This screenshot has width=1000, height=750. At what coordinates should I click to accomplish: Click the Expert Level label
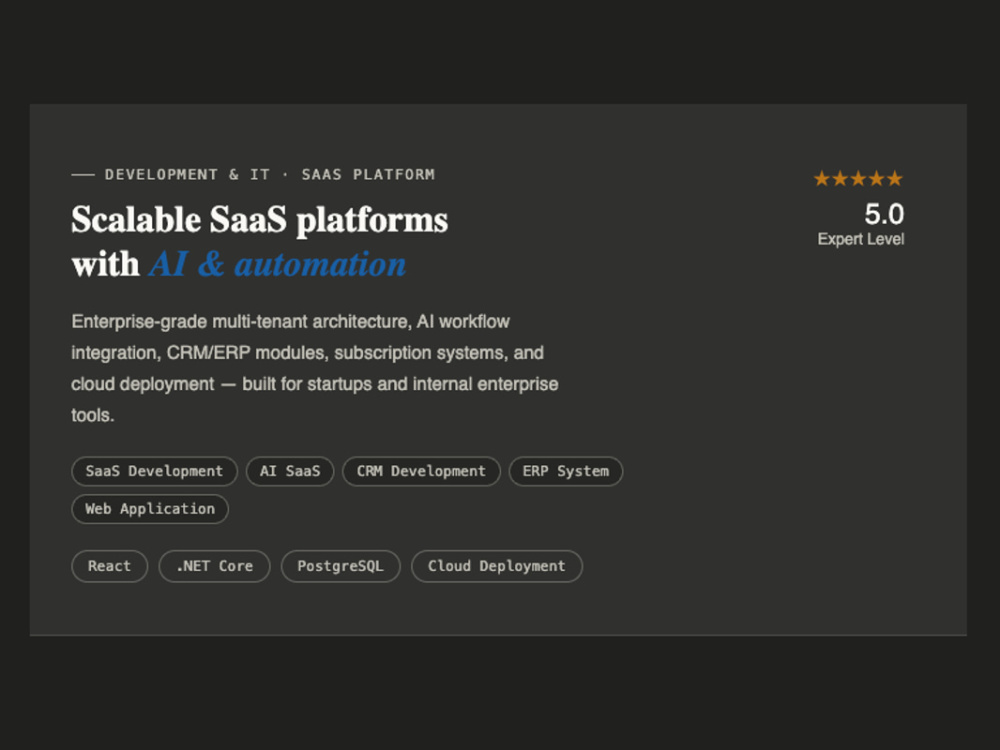(861, 239)
